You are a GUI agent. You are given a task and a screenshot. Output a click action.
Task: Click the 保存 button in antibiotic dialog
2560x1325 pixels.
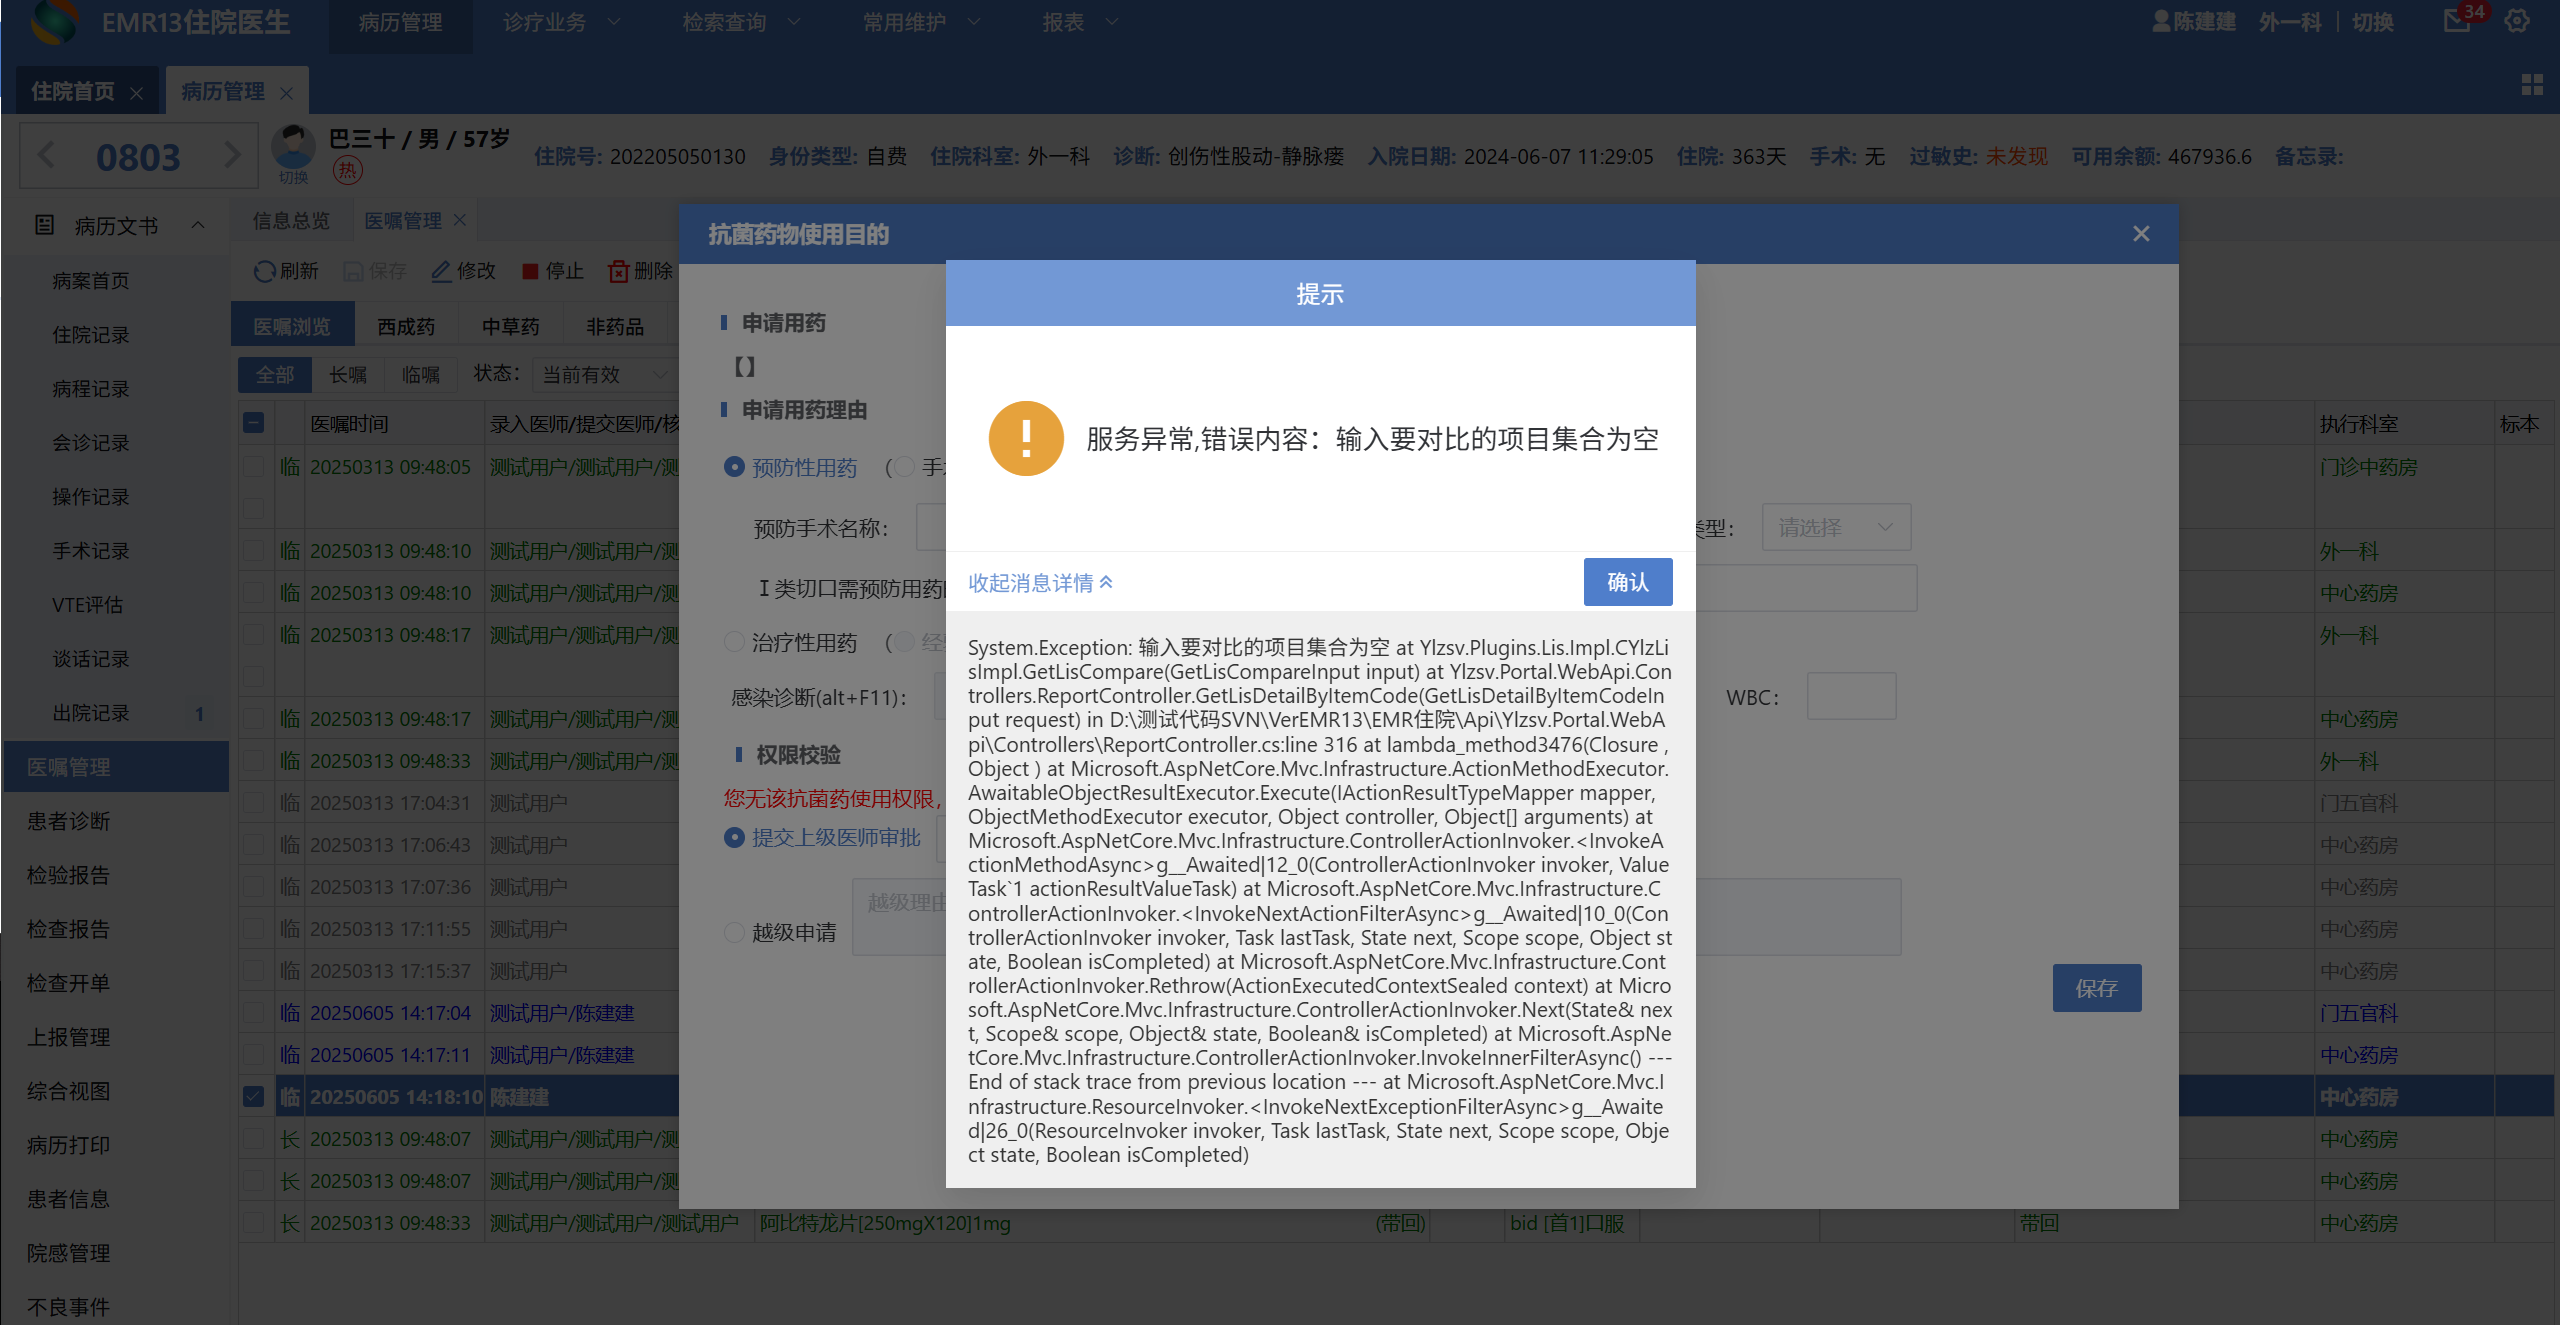2096,988
